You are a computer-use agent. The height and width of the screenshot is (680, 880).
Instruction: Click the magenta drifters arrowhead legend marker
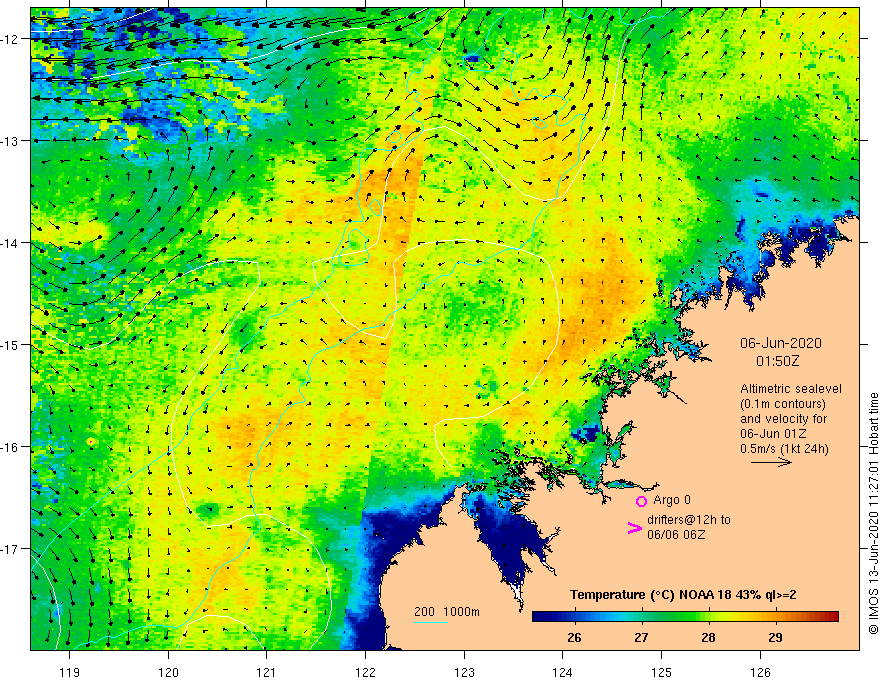(x=634, y=528)
